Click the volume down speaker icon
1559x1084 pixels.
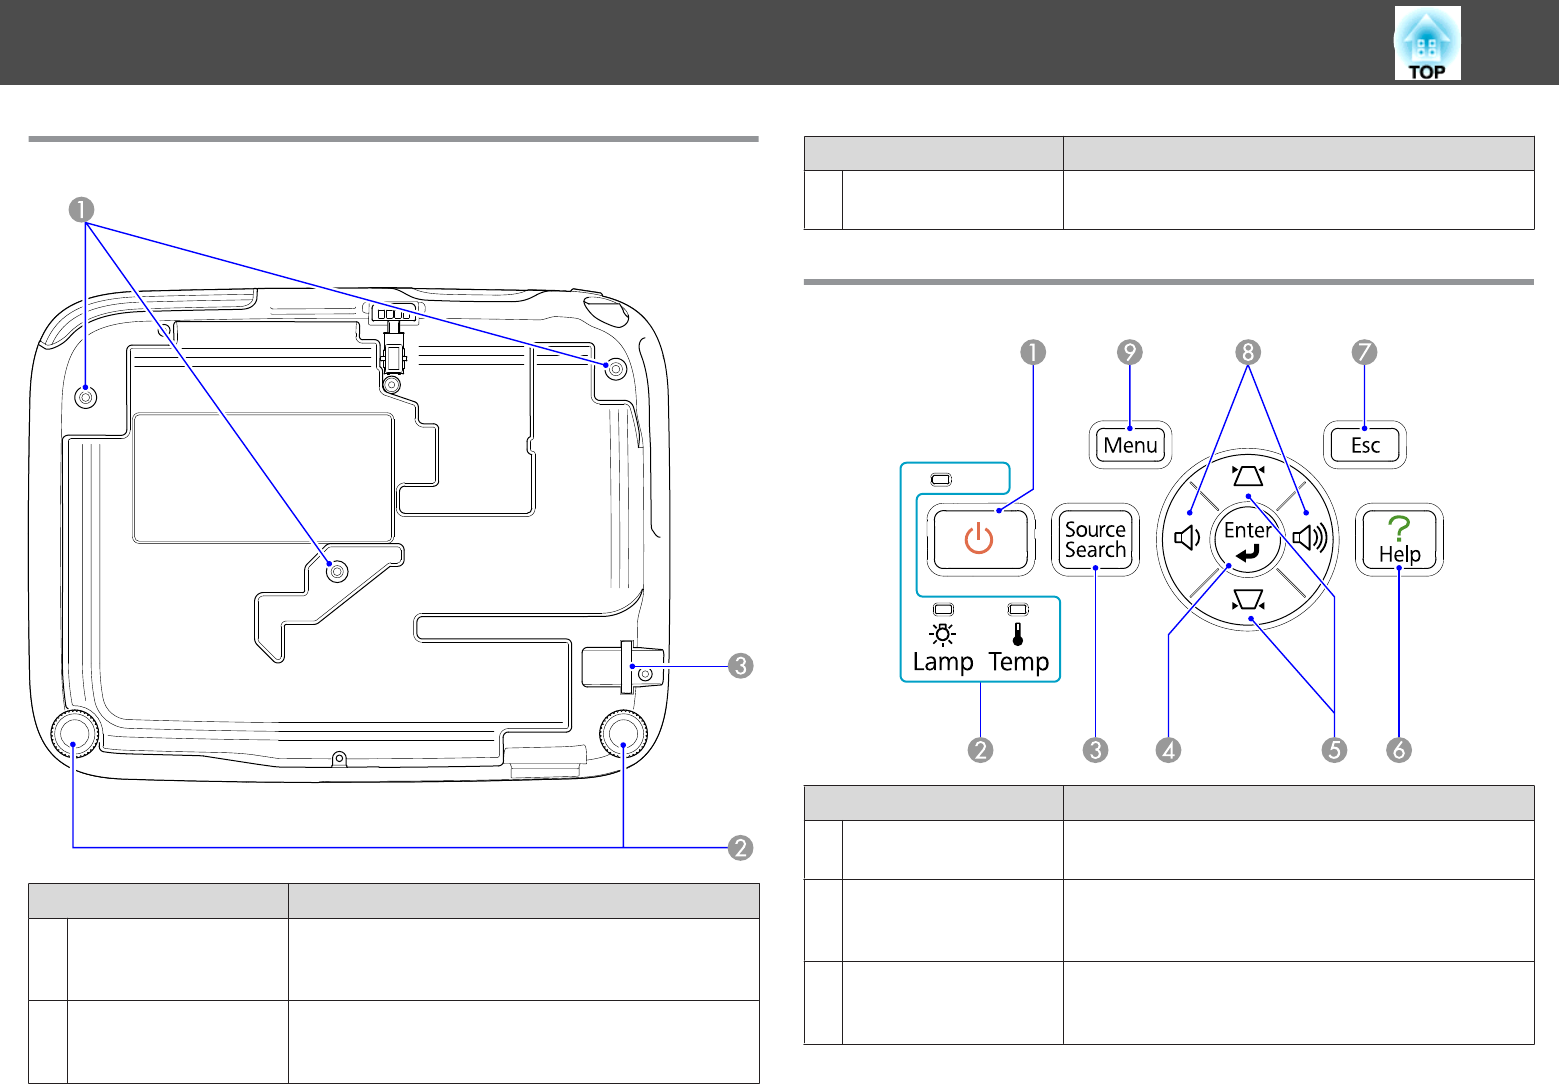1187,539
